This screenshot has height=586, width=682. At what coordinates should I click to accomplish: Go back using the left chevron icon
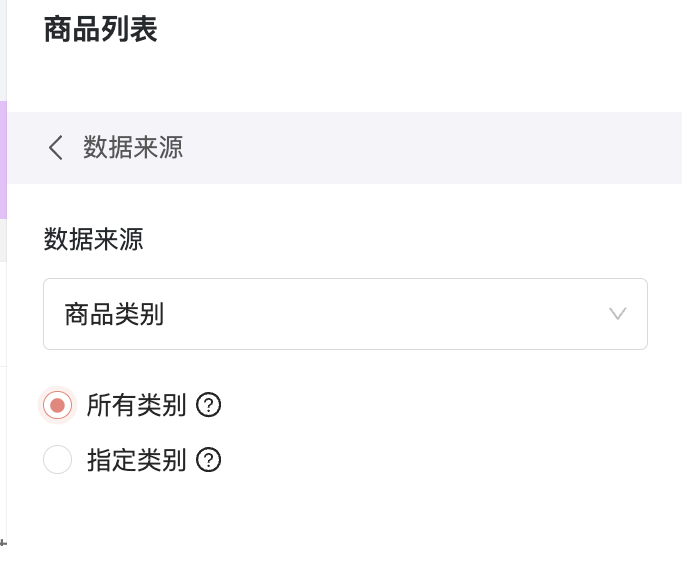(56, 147)
